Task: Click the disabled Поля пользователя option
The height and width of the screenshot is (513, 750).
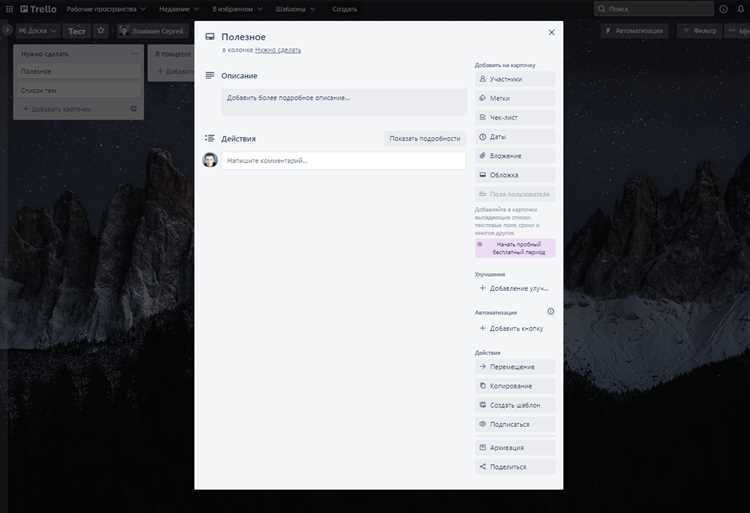Action: pyautogui.click(x=515, y=194)
